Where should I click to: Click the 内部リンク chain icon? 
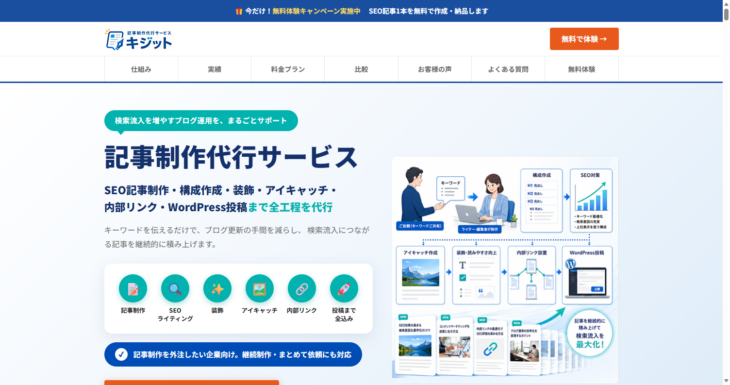point(302,289)
